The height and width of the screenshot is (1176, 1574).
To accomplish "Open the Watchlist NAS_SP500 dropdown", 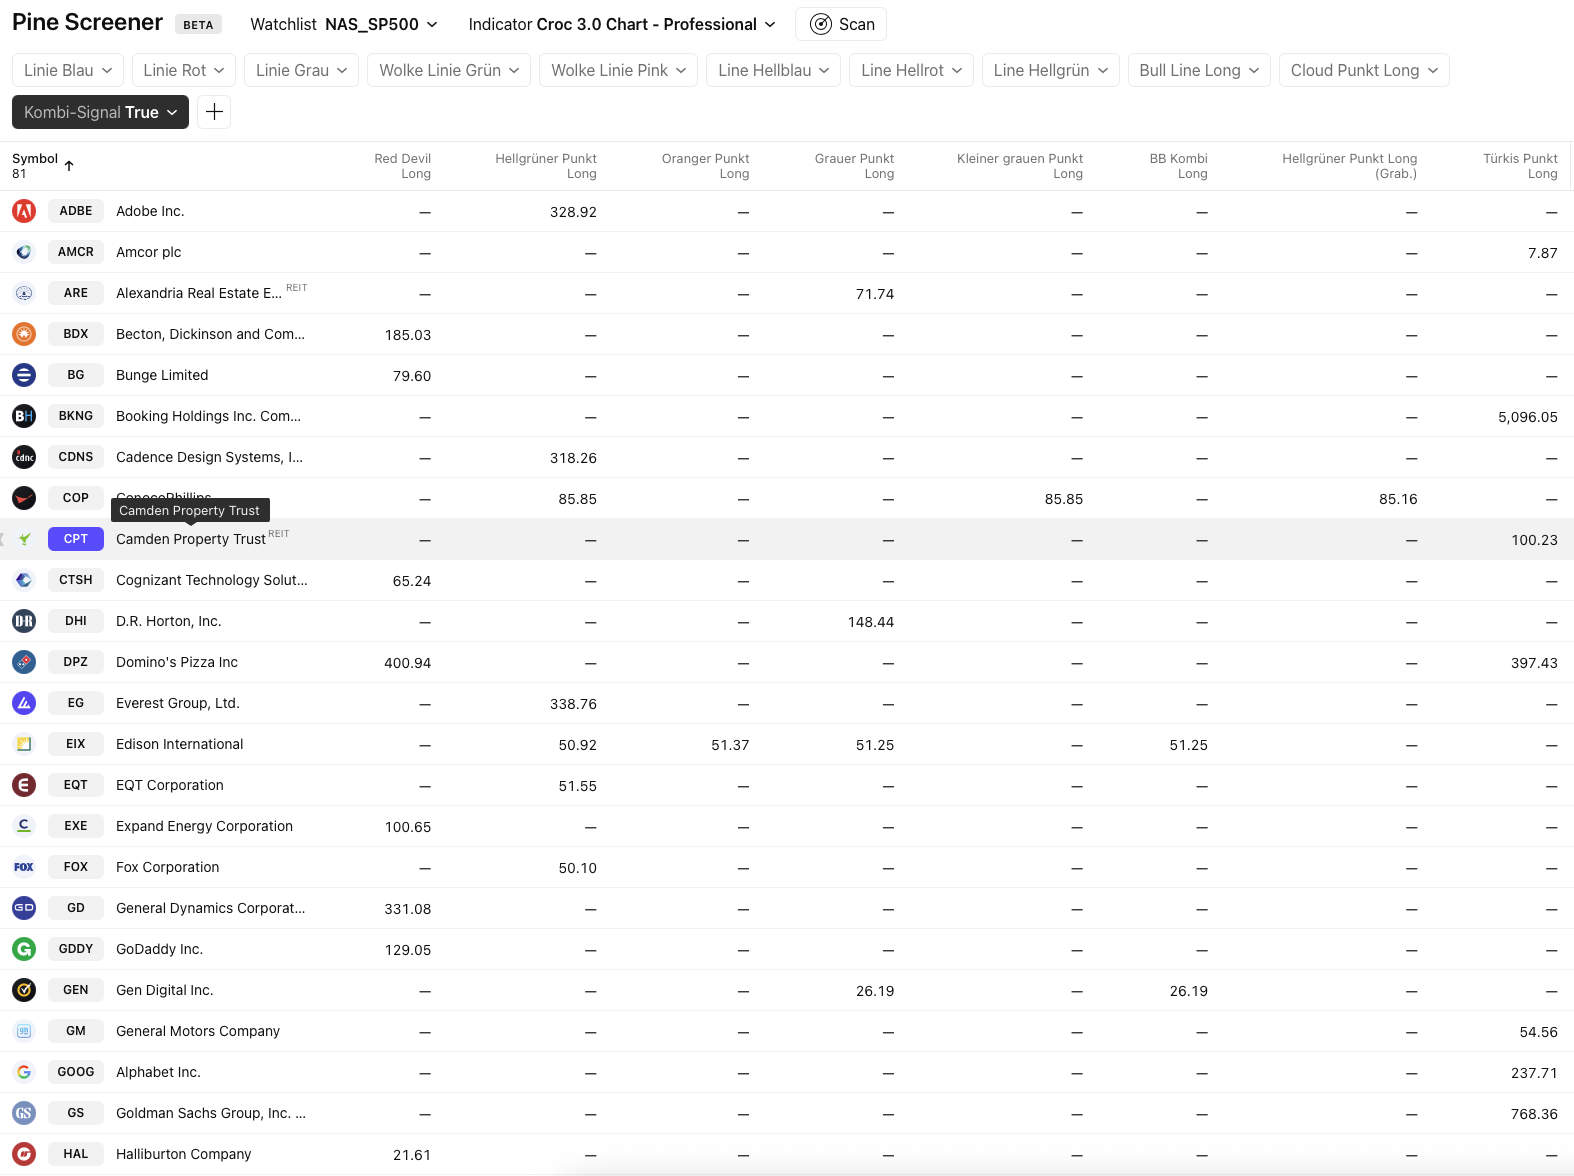I will pyautogui.click(x=344, y=24).
